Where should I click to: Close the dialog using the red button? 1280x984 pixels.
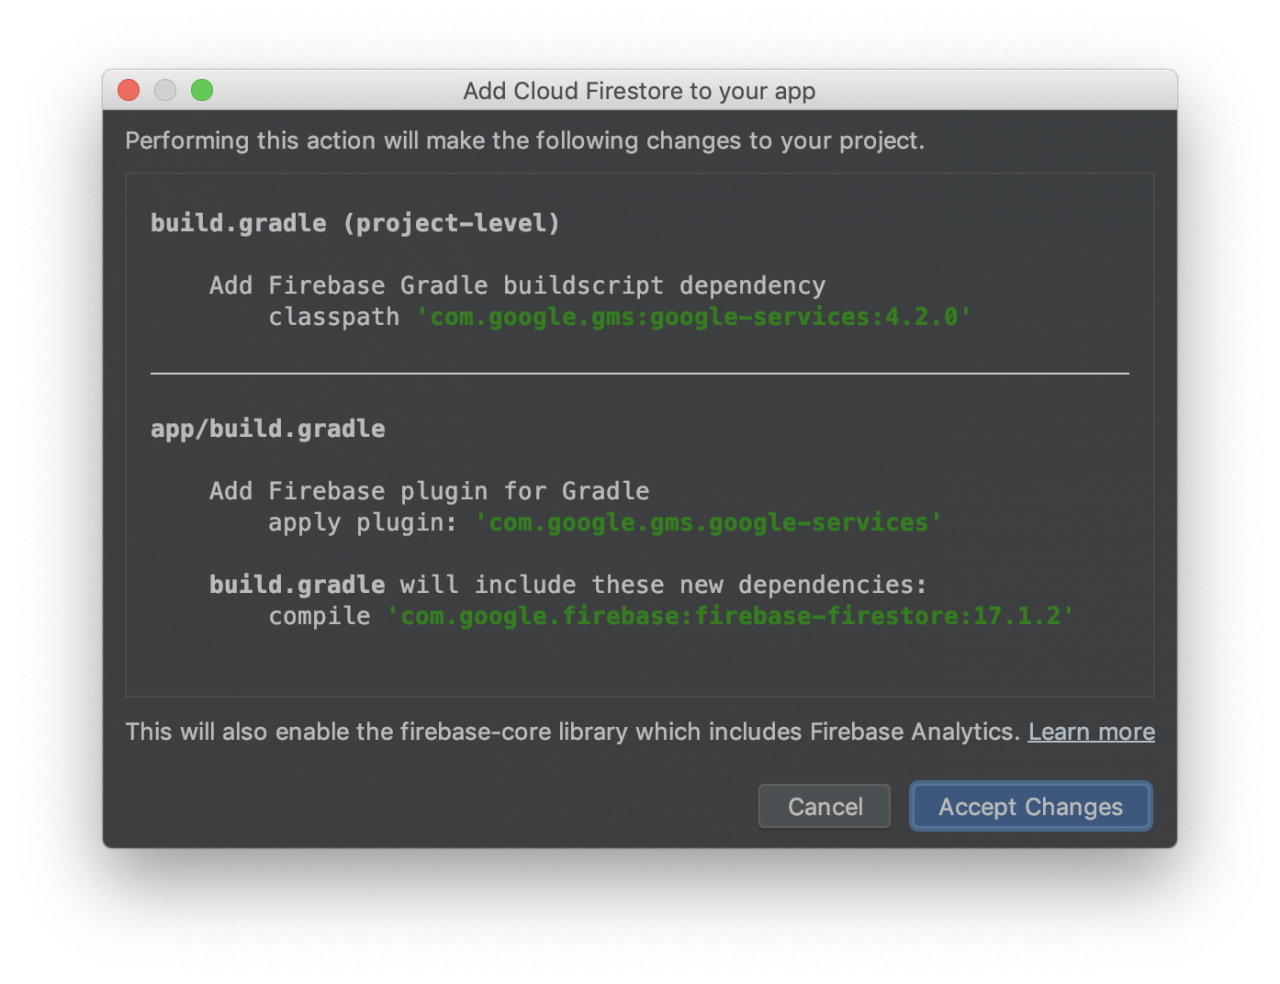click(x=128, y=90)
